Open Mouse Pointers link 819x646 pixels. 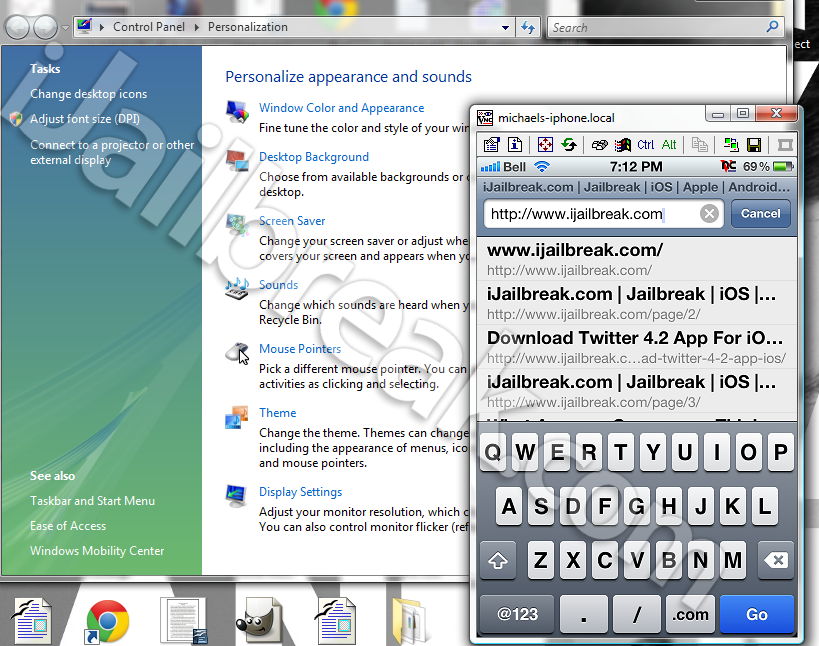300,349
